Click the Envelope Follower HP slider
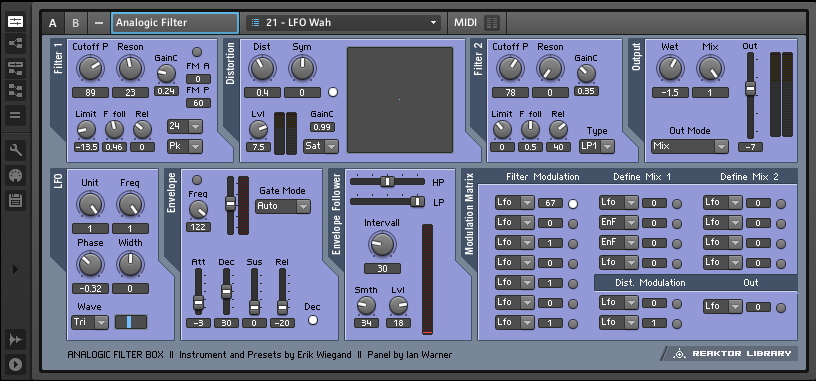816x381 pixels. 387,181
